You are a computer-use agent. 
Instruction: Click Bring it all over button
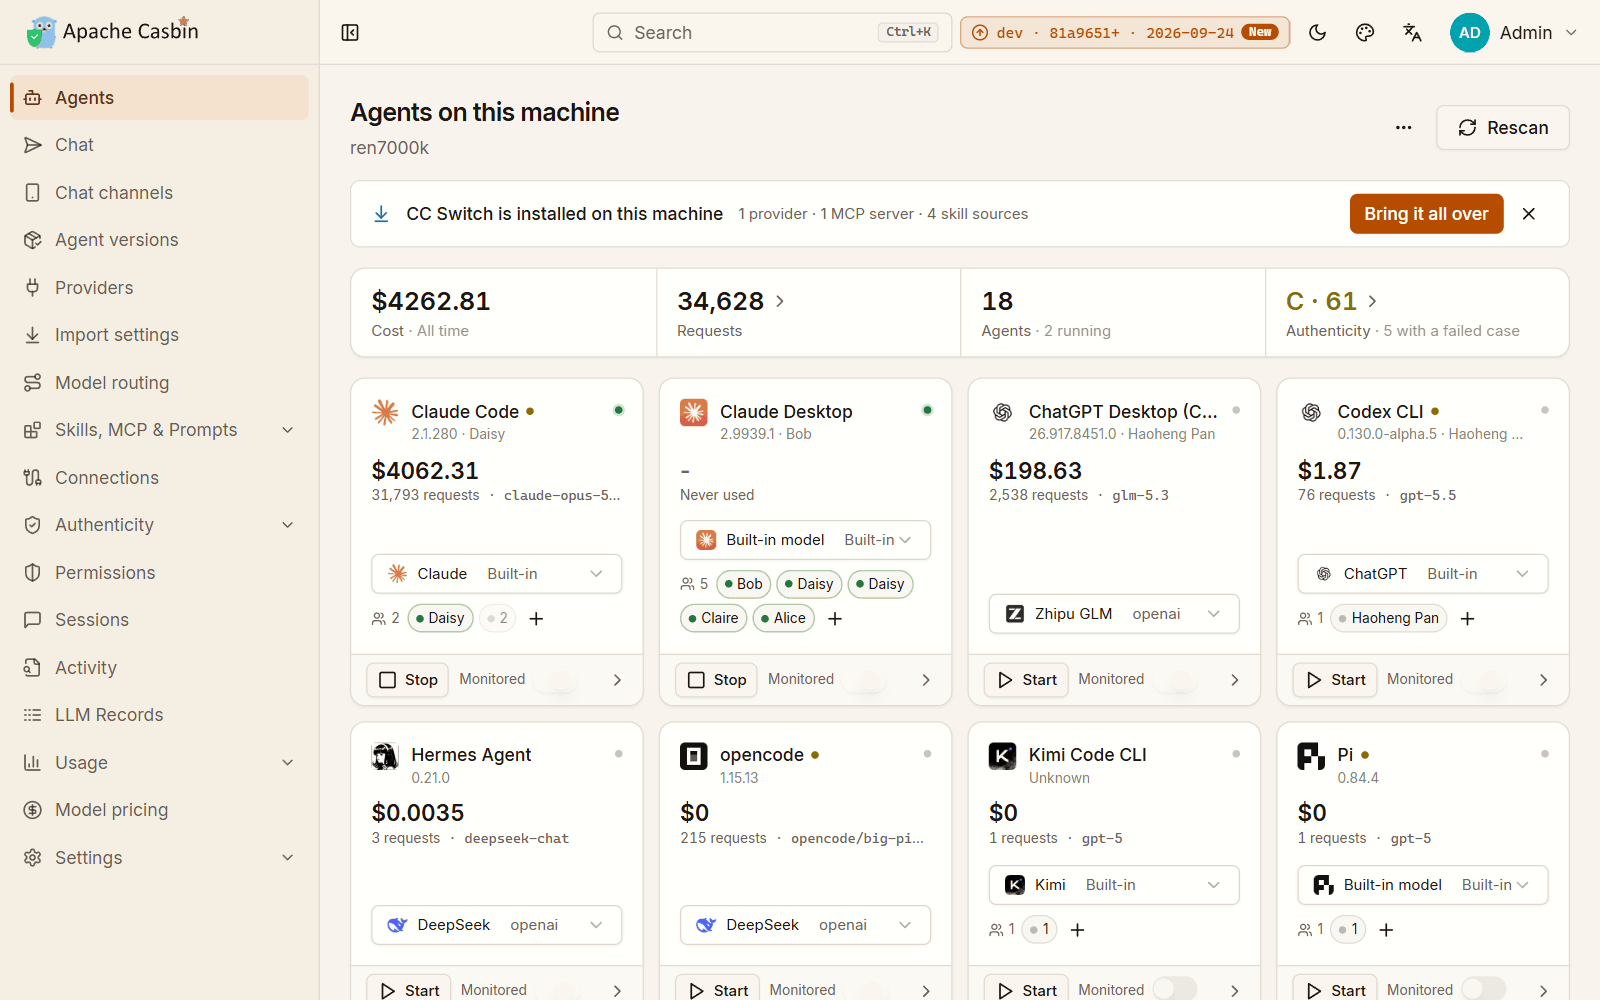(x=1426, y=214)
